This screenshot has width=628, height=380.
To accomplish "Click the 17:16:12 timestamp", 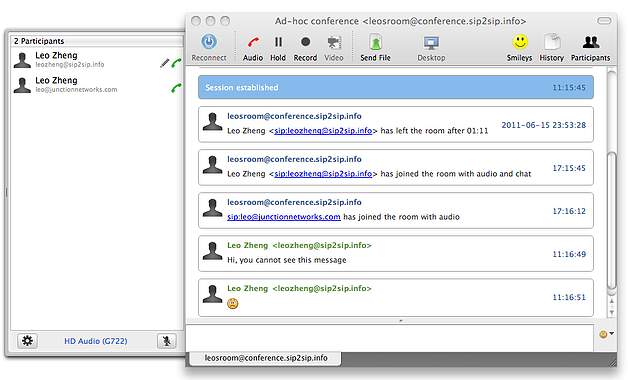I will tap(569, 211).
